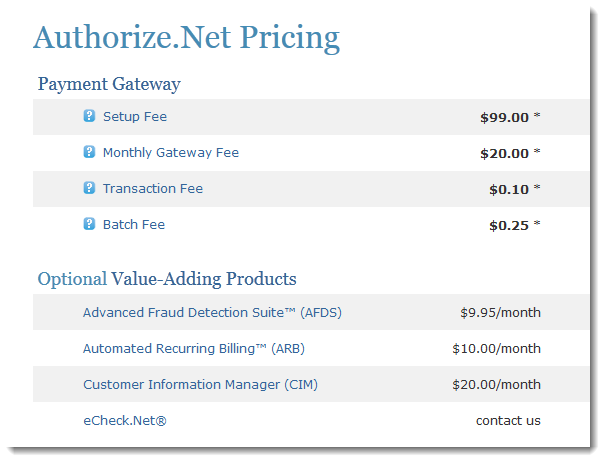
Task: Click the $0.10 transaction fee amount
Action: click(509, 189)
